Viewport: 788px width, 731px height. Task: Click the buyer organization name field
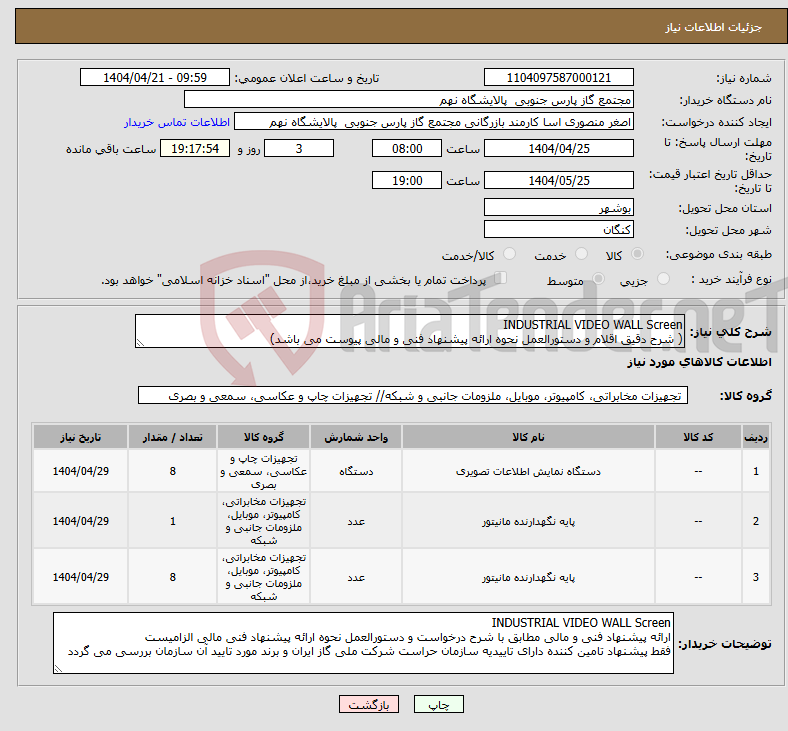pyautogui.click(x=409, y=99)
